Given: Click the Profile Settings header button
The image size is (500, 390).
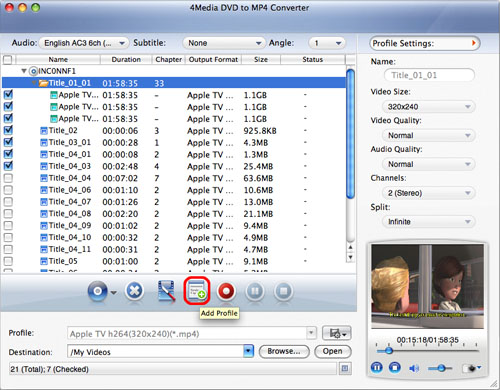Looking at the screenshot, I should [x=425, y=43].
